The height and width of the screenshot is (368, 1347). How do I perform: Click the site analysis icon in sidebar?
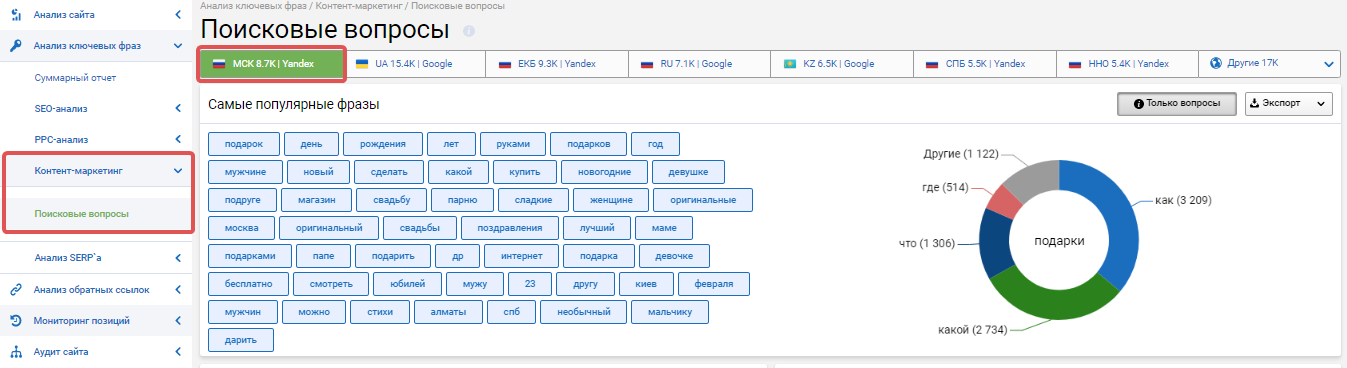pyautogui.click(x=15, y=14)
